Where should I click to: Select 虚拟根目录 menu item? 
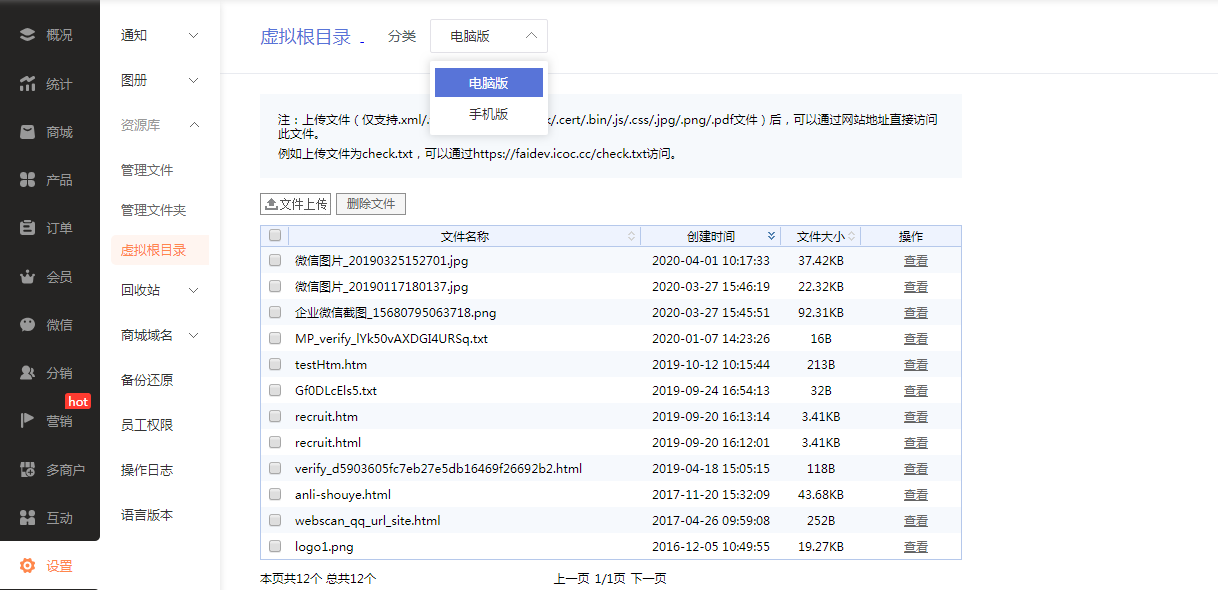pyautogui.click(x=159, y=250)
